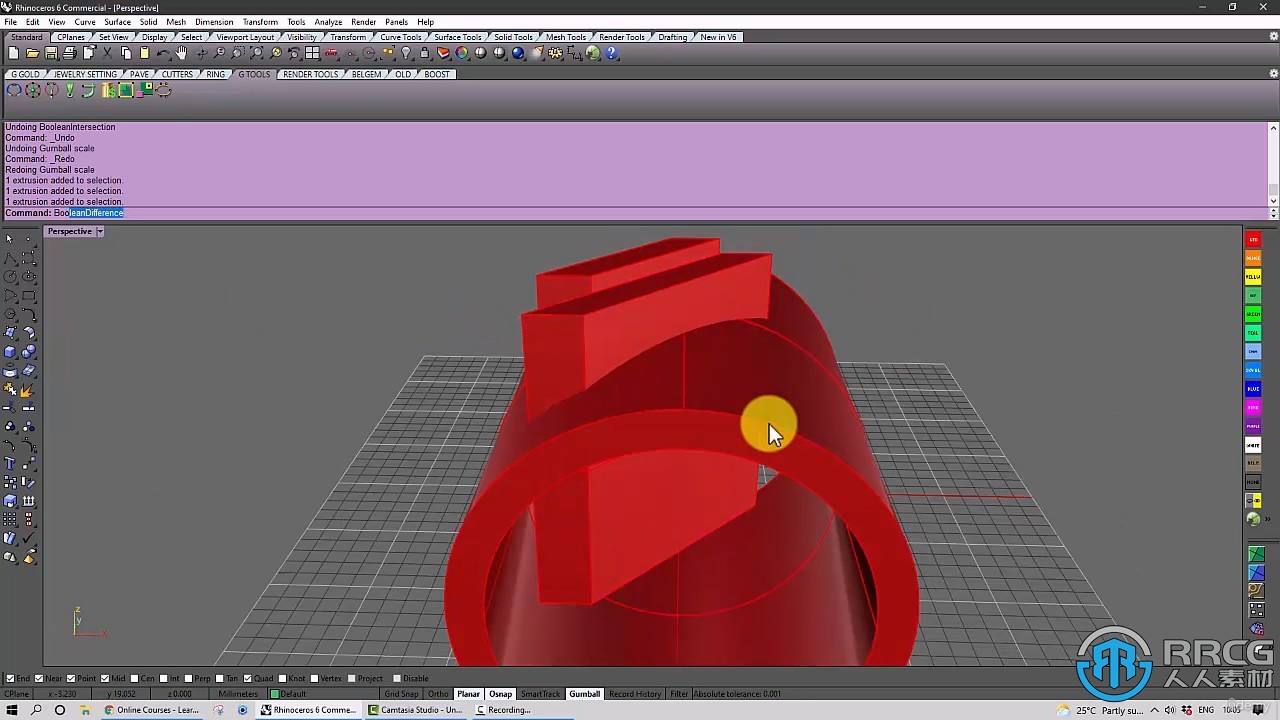Toggle Ortho mode in status bar

coord(439,694)
